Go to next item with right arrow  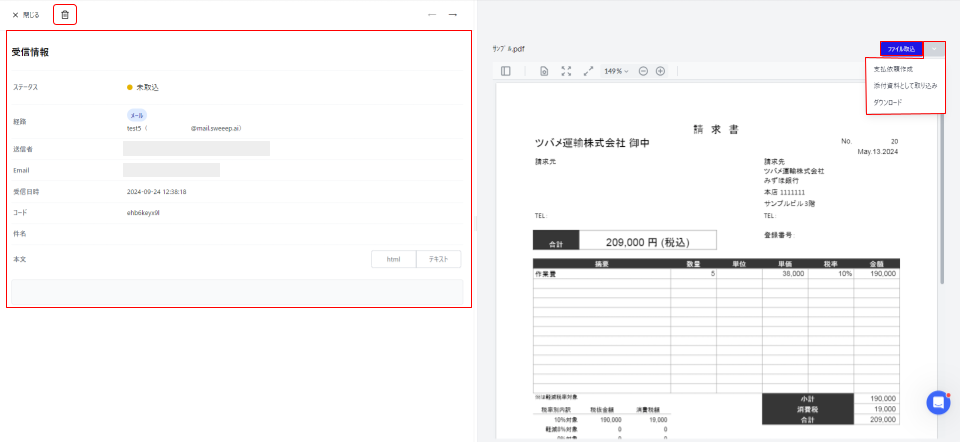(453, 15)
